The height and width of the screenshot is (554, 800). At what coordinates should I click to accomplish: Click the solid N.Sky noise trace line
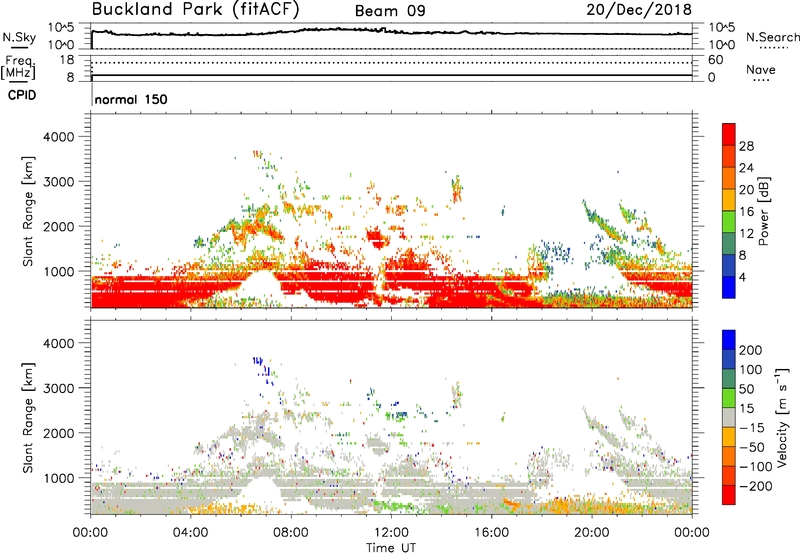click(391, 33)
